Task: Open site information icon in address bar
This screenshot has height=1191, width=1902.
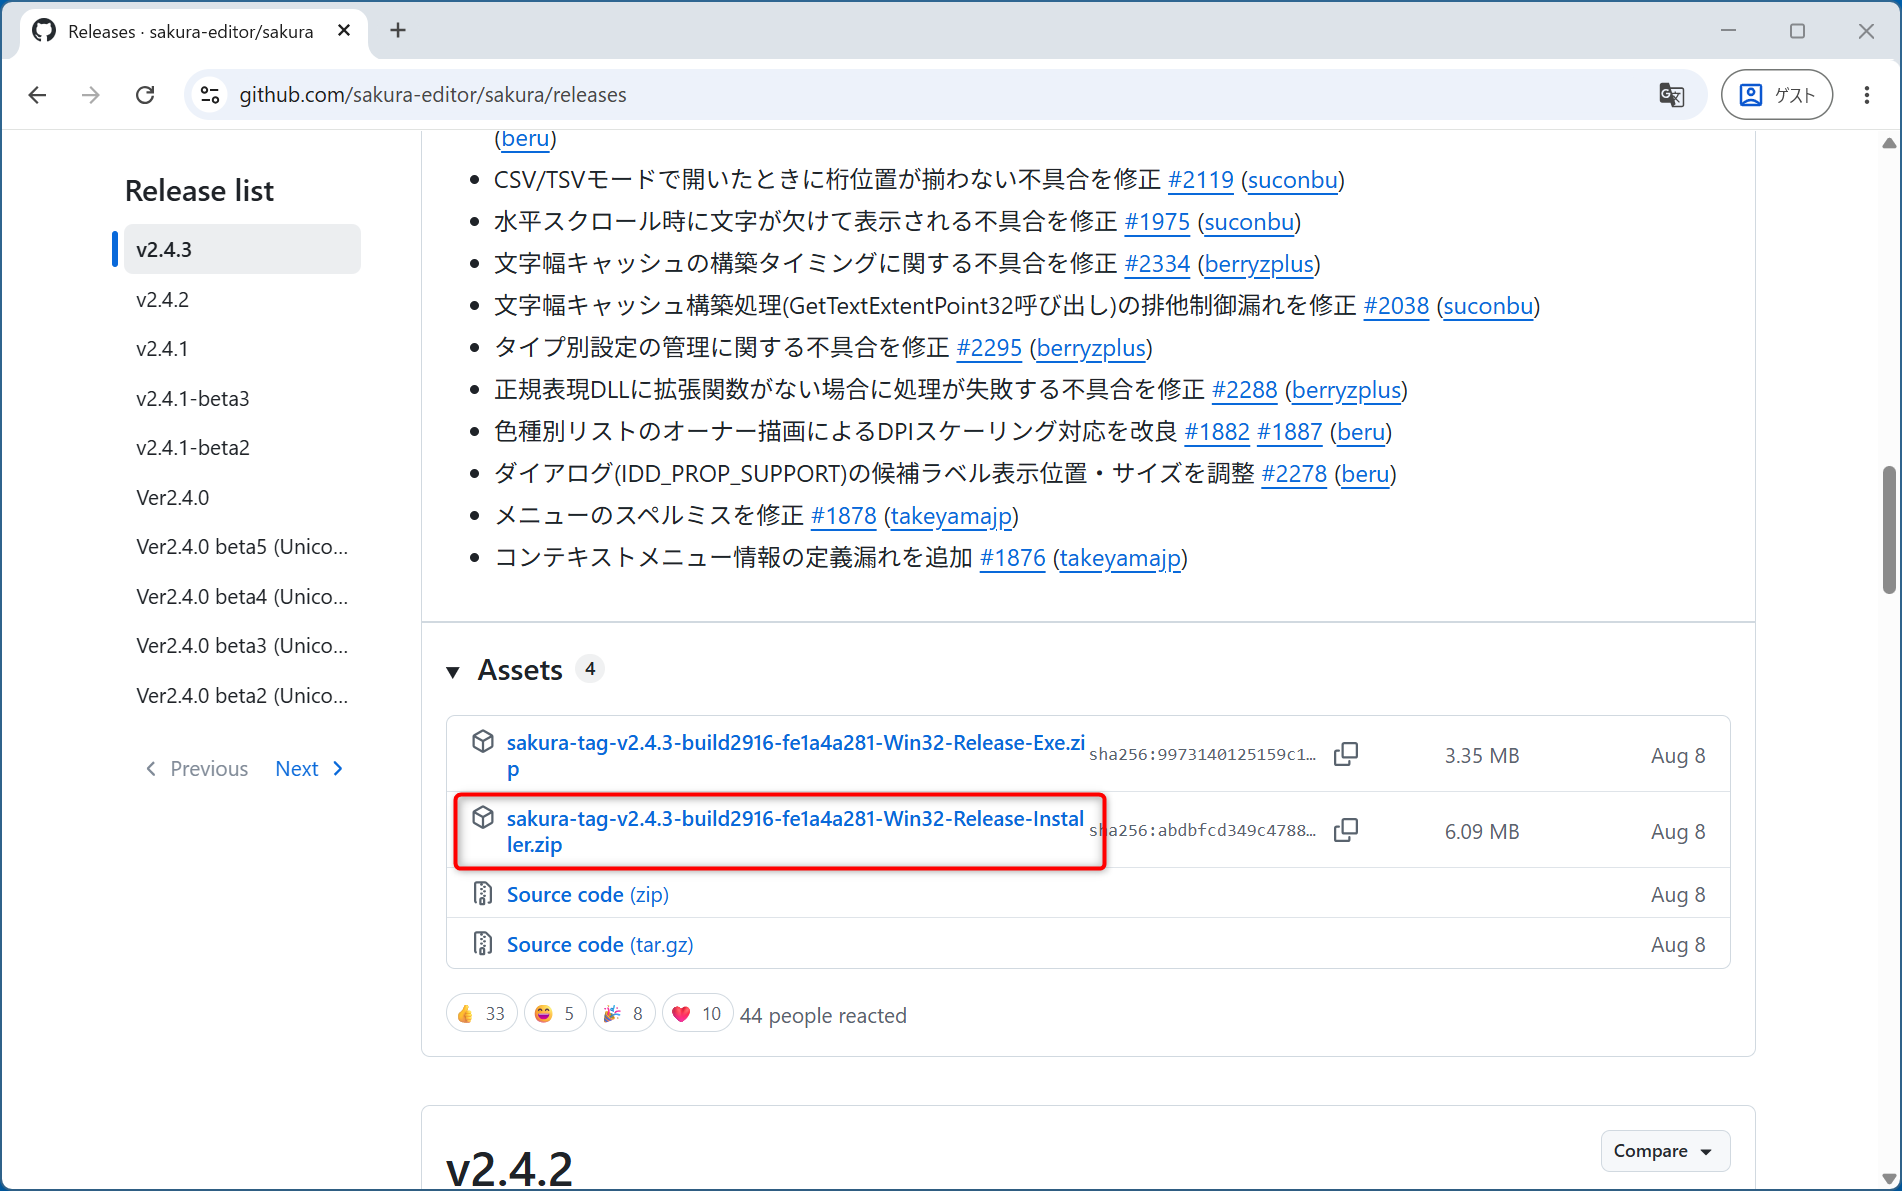Action: coord(210,95)
